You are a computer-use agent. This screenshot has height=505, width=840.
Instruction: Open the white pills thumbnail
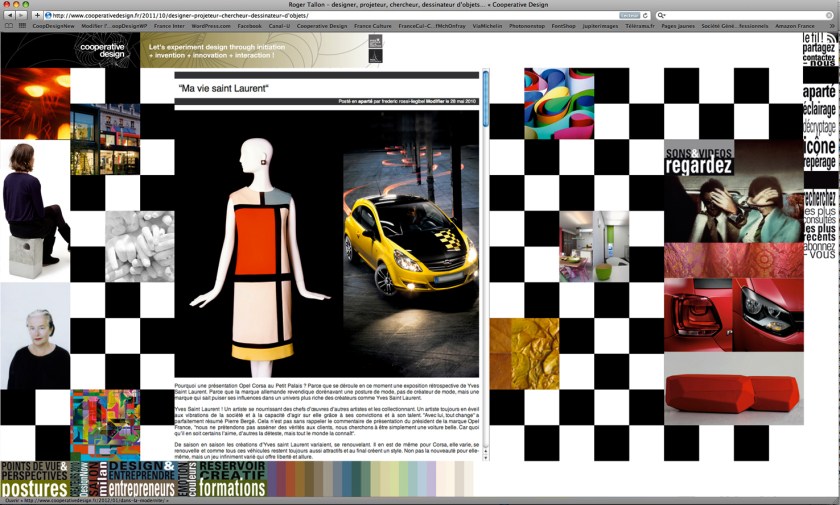140,246
